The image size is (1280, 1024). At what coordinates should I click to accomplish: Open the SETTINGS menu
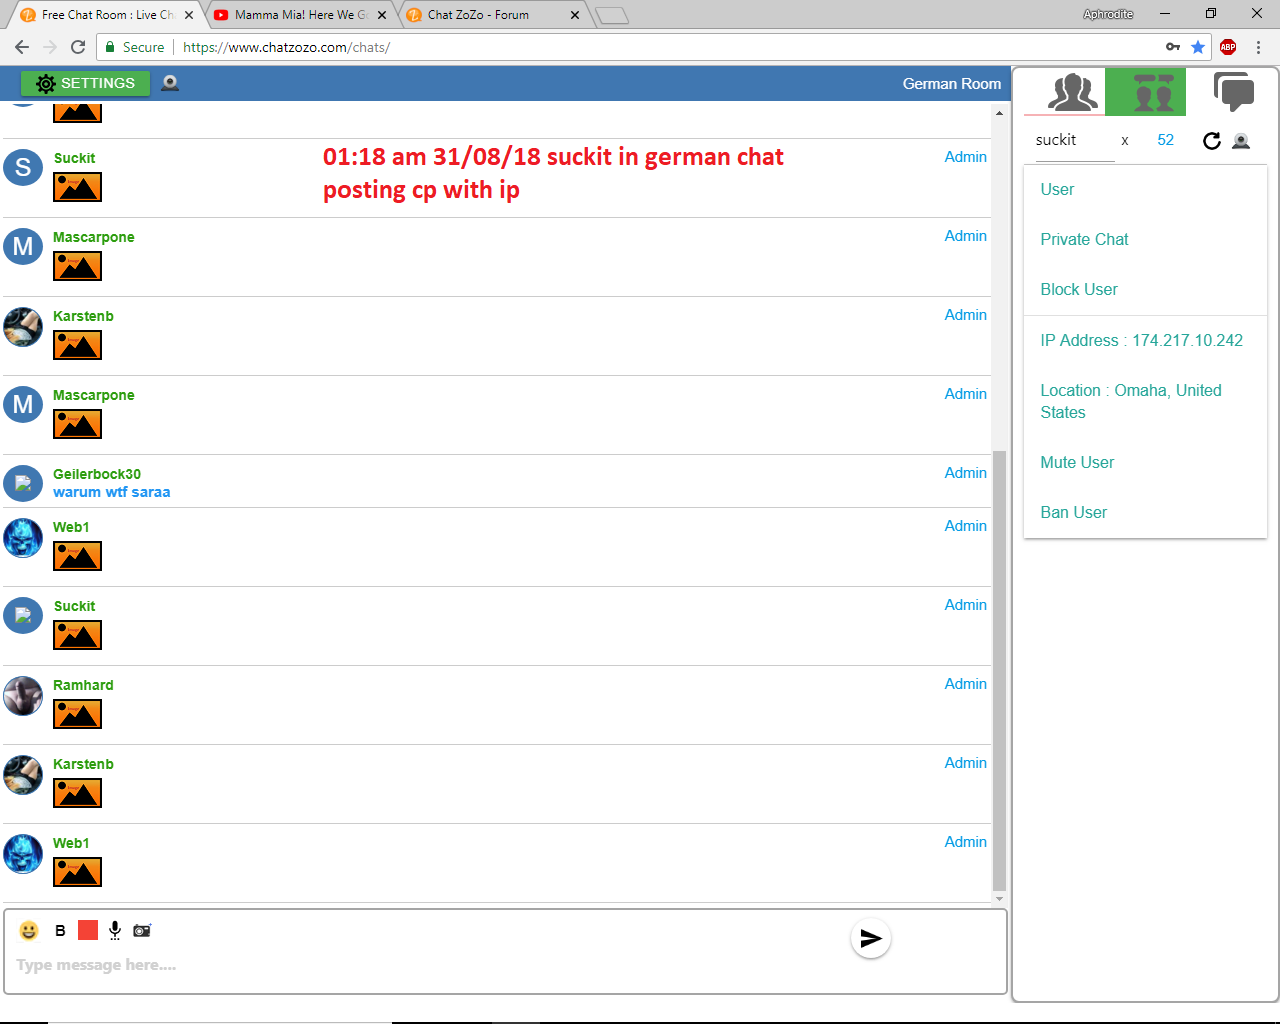pos(85,83)
